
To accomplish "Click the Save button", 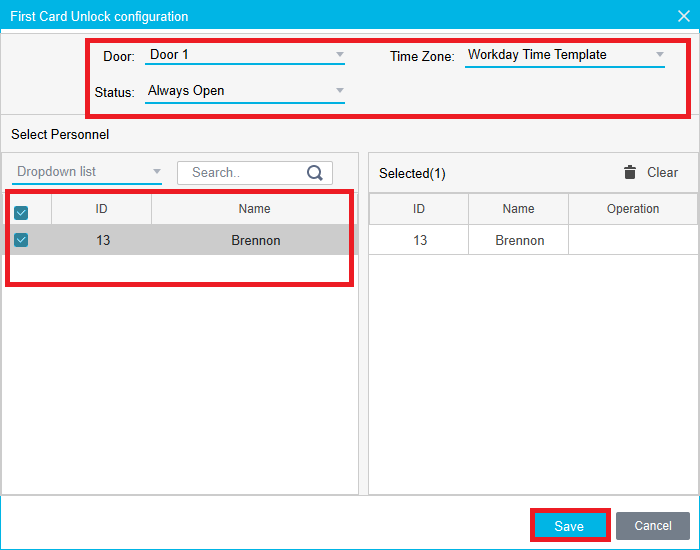I will (x=569, y=526).
